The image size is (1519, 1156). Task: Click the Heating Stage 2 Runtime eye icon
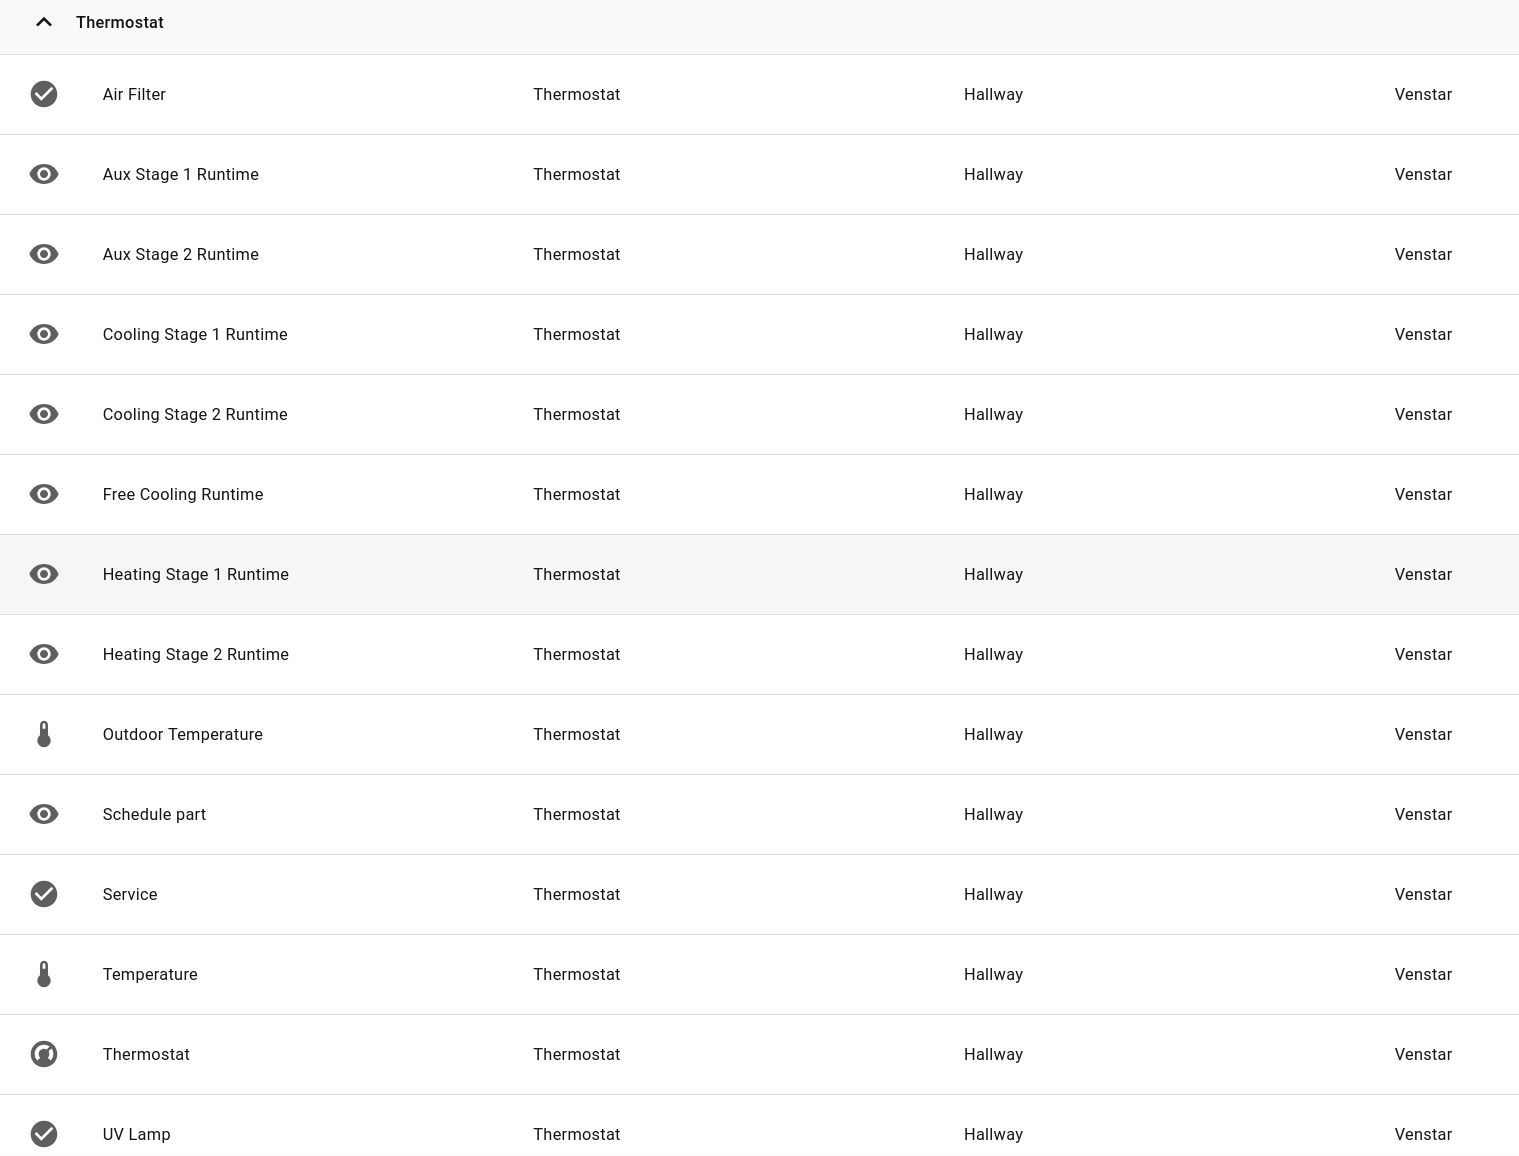[x=44, y=654]
